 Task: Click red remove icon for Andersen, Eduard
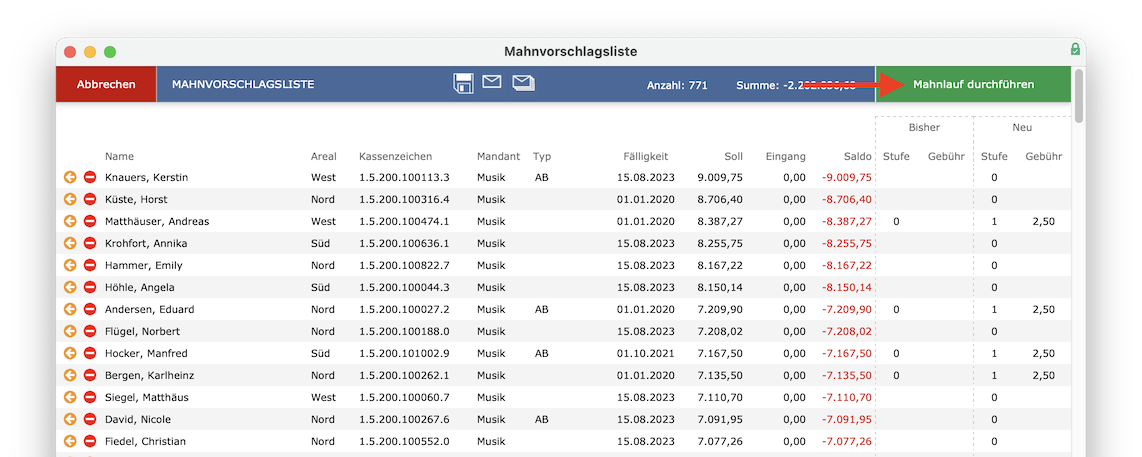90,309
